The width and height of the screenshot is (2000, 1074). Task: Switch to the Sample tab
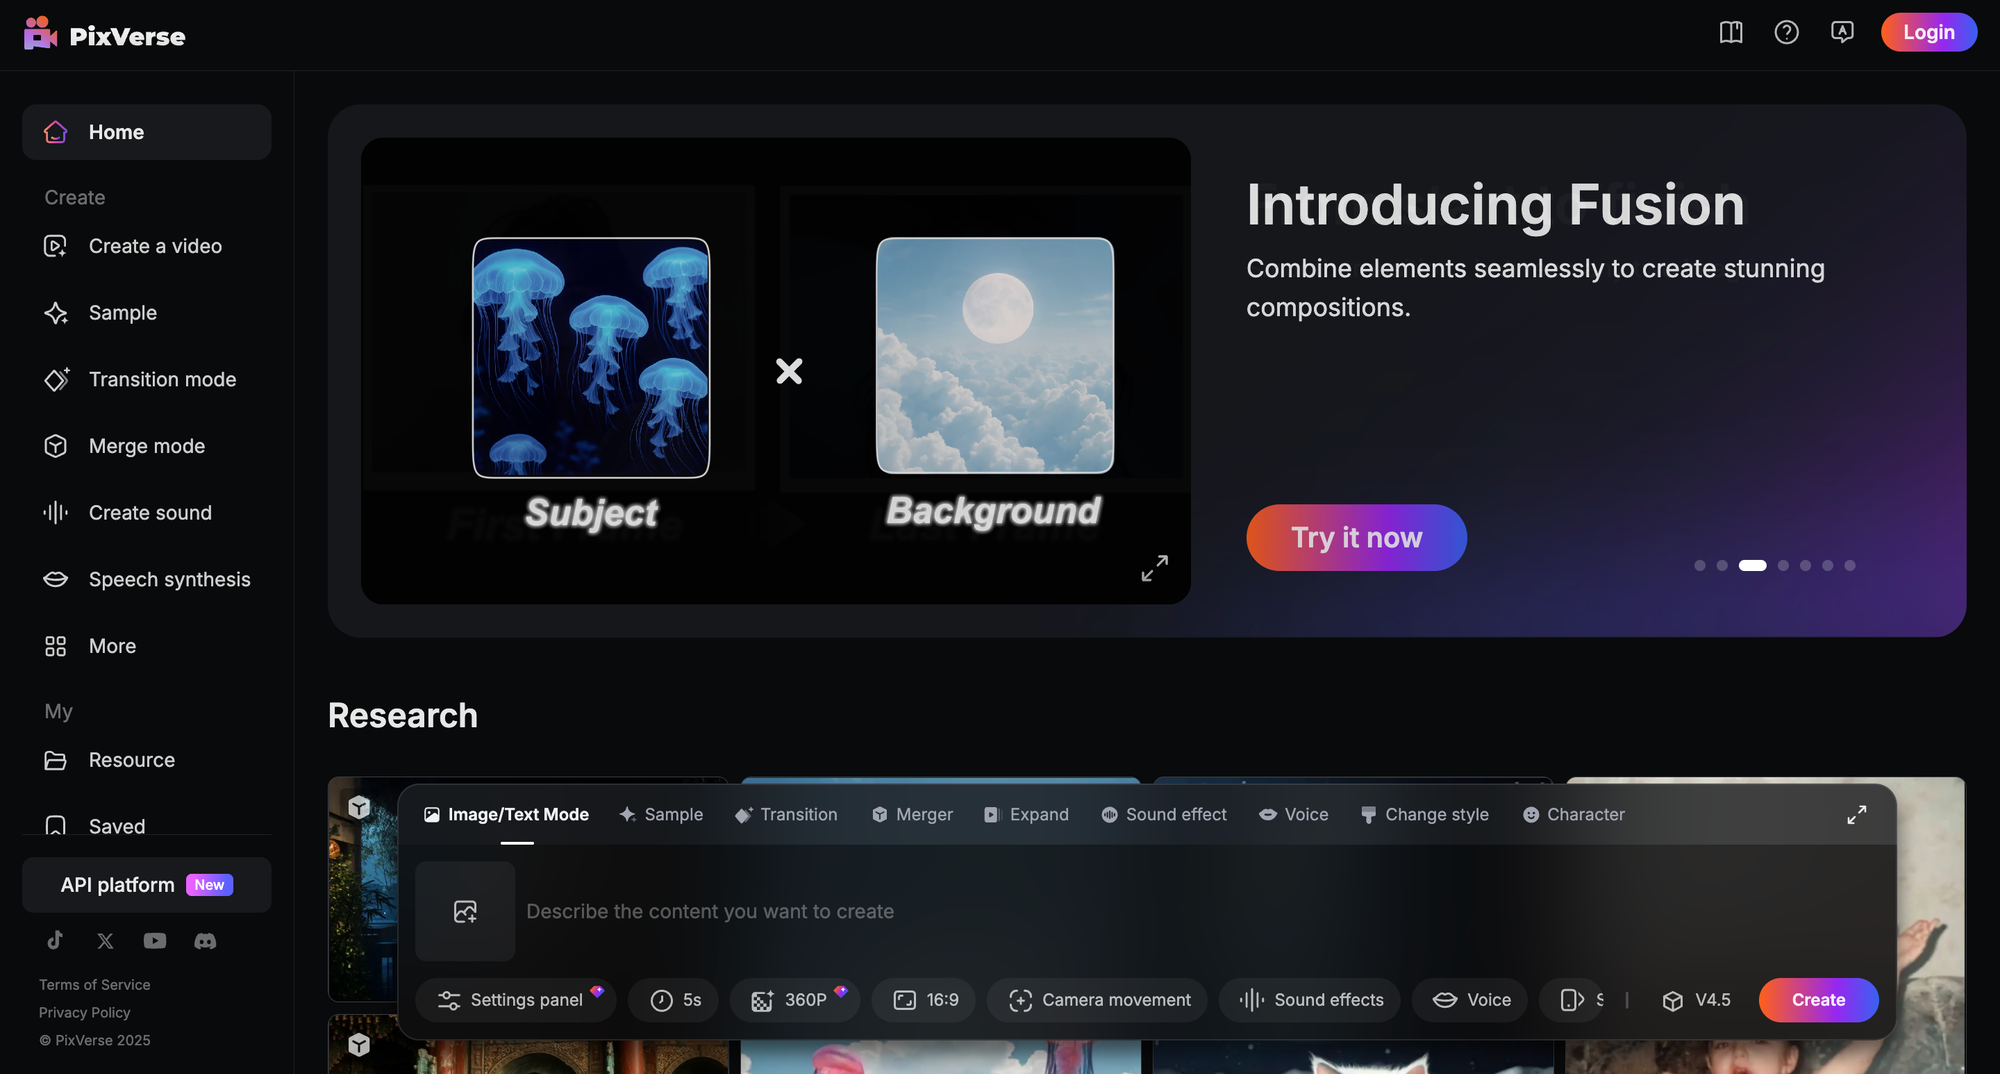point(661,815)
